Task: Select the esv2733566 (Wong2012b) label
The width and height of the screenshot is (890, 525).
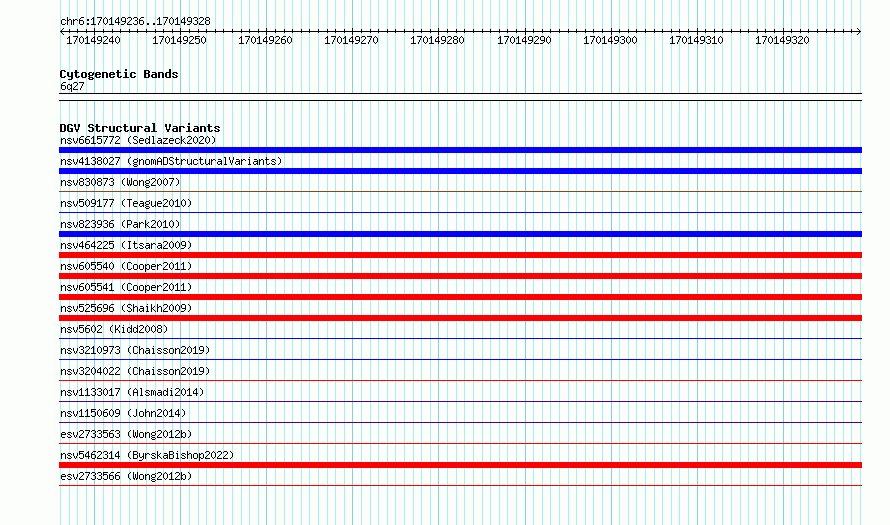Action: click(x=126, y=476)
